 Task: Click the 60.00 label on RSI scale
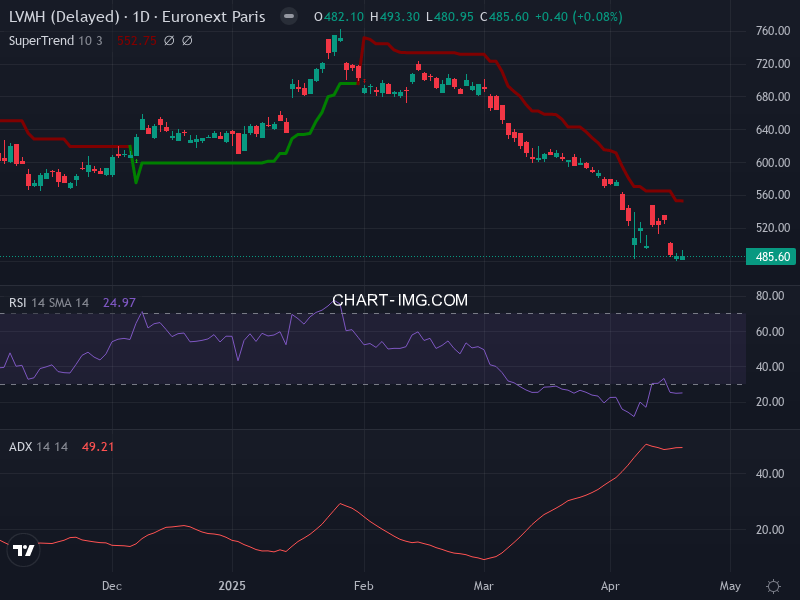[770, 332]
